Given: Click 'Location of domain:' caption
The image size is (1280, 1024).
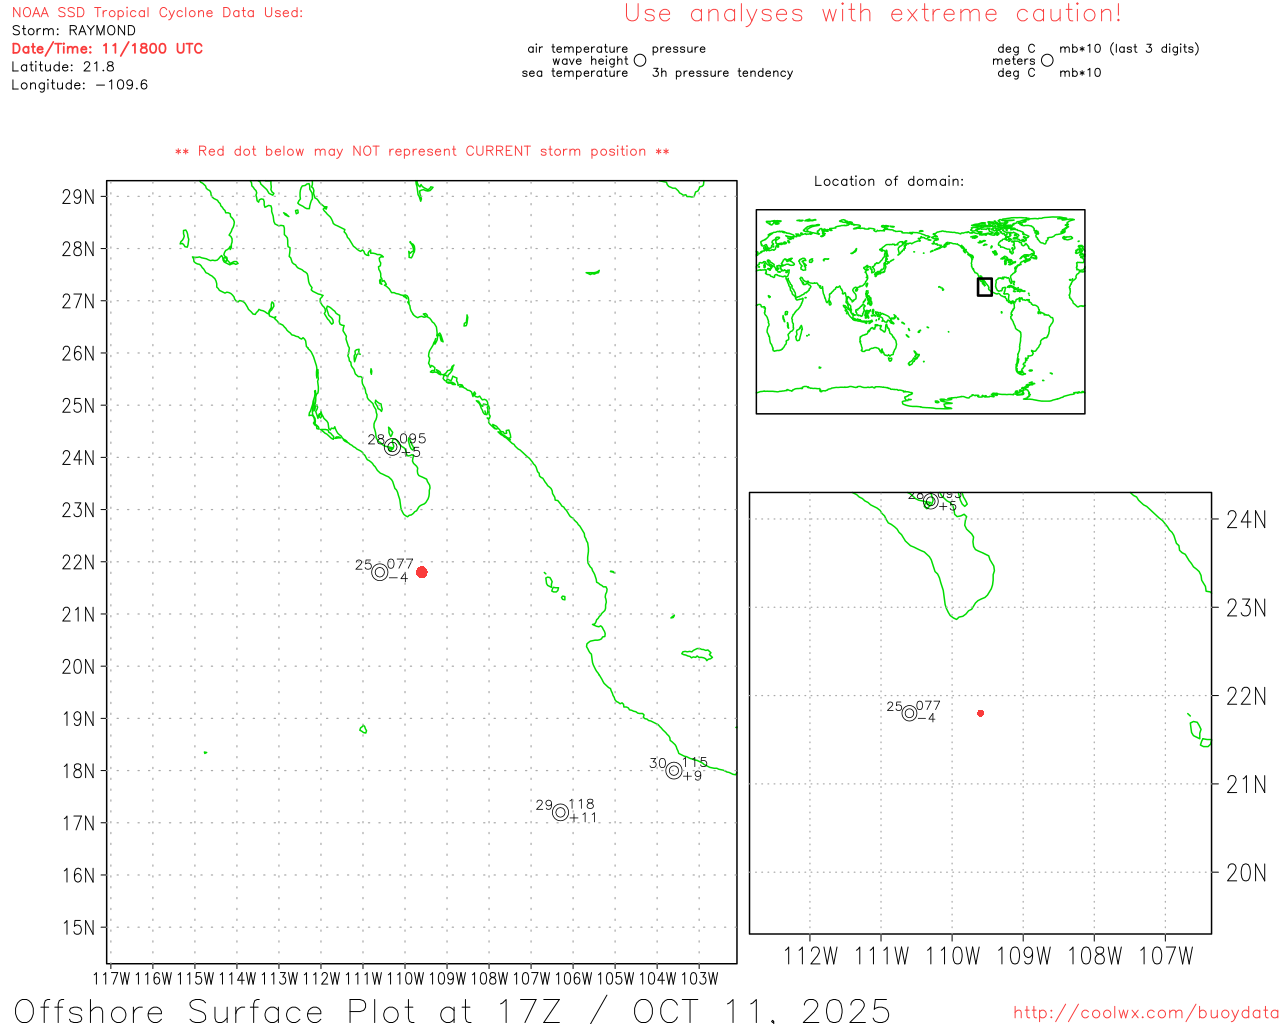Looking at the screenshot, I should (889, 181).
